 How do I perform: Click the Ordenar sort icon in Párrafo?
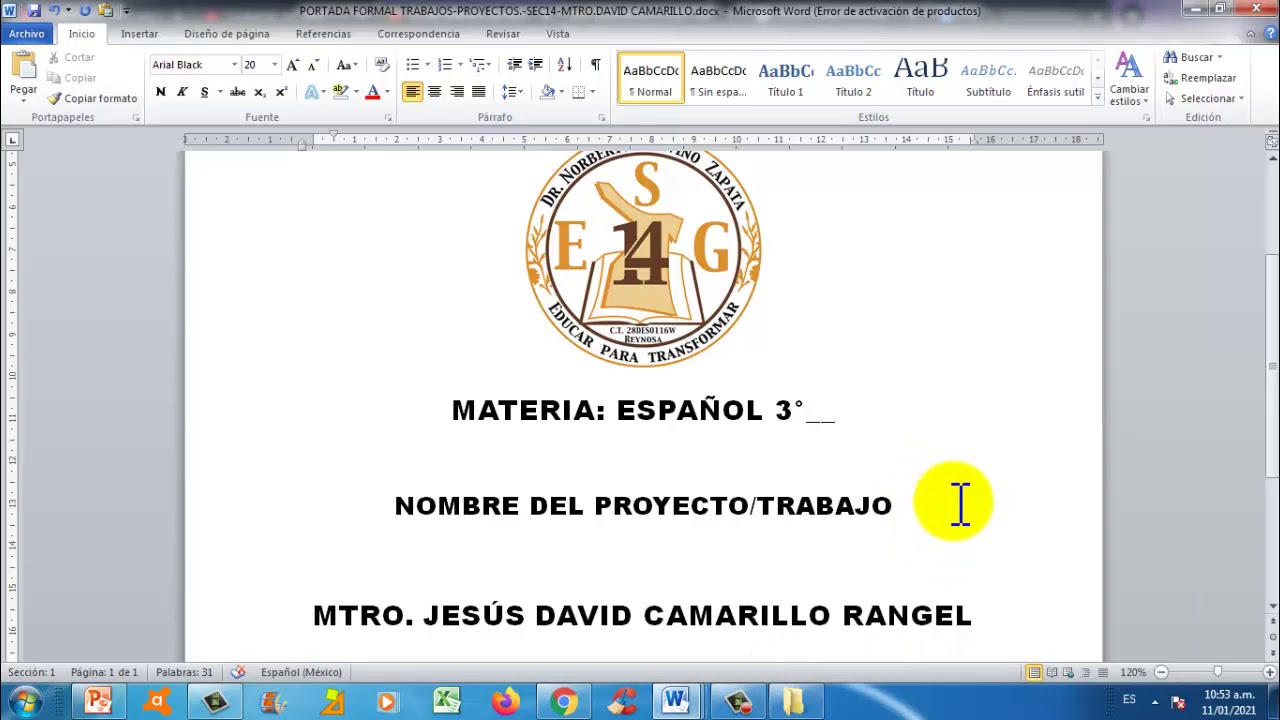[x=564, y=65]
